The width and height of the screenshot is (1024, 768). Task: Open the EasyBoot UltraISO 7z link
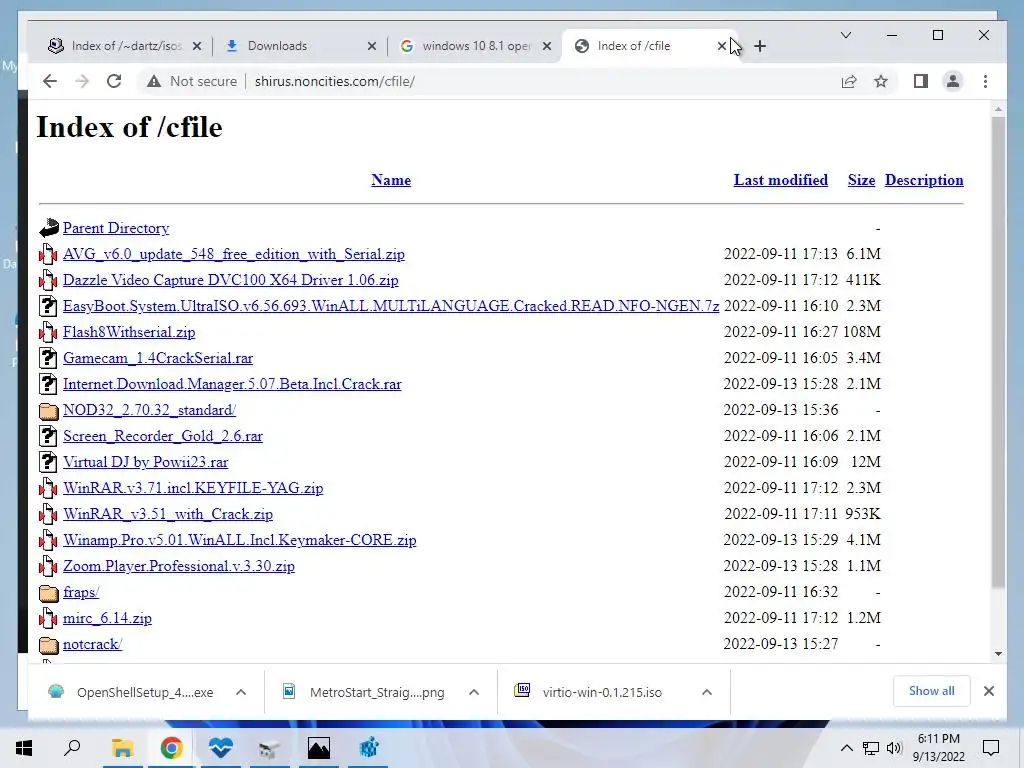pos(391,306)
